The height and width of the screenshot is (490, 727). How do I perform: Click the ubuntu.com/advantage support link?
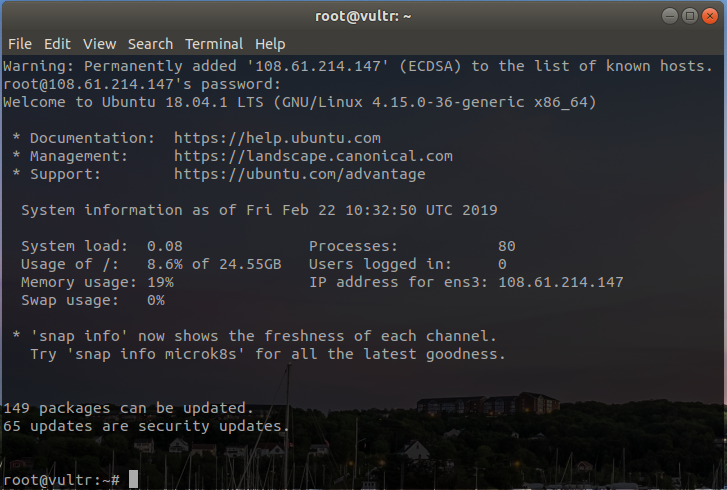(x=299, y=174)
